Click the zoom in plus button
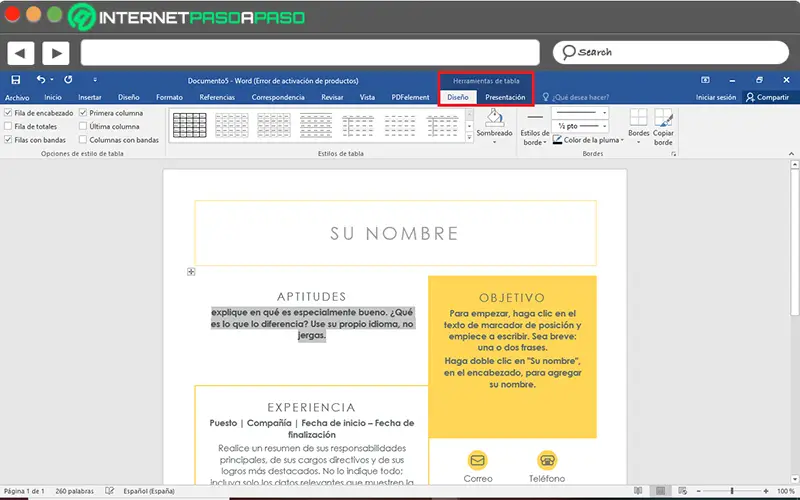The width and height of the screenshot is (800, 500). pyautogui.click(x=766, y=491)
